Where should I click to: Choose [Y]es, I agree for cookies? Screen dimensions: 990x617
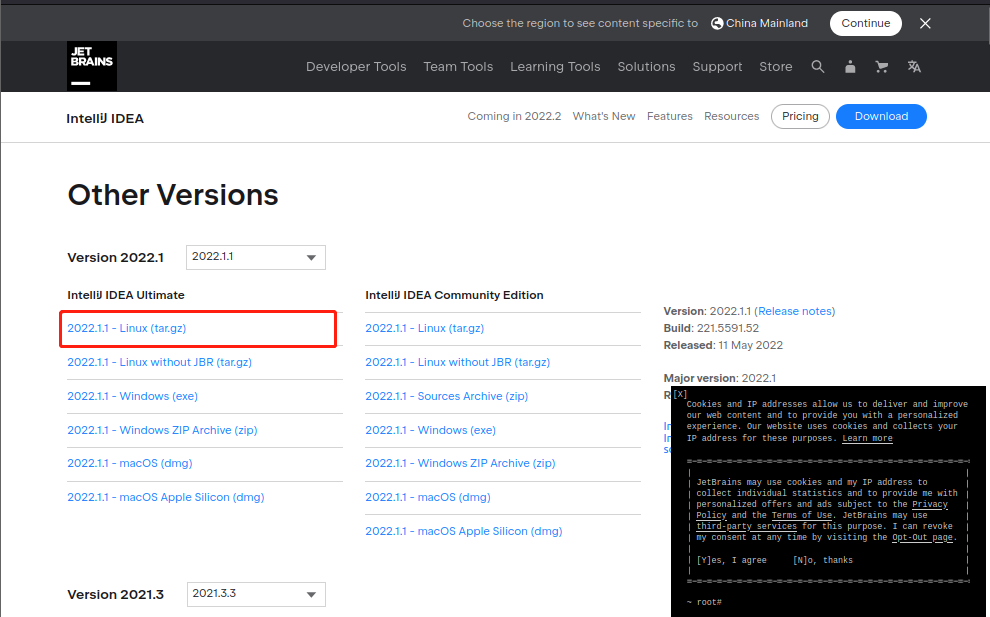click(x=731, y=560)
